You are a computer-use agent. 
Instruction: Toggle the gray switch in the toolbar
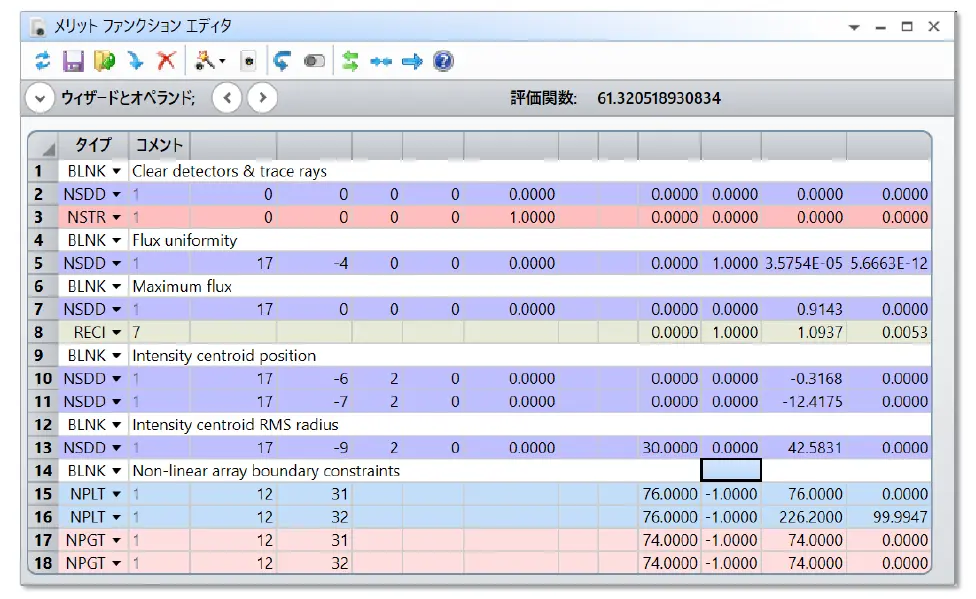point(314,62)
